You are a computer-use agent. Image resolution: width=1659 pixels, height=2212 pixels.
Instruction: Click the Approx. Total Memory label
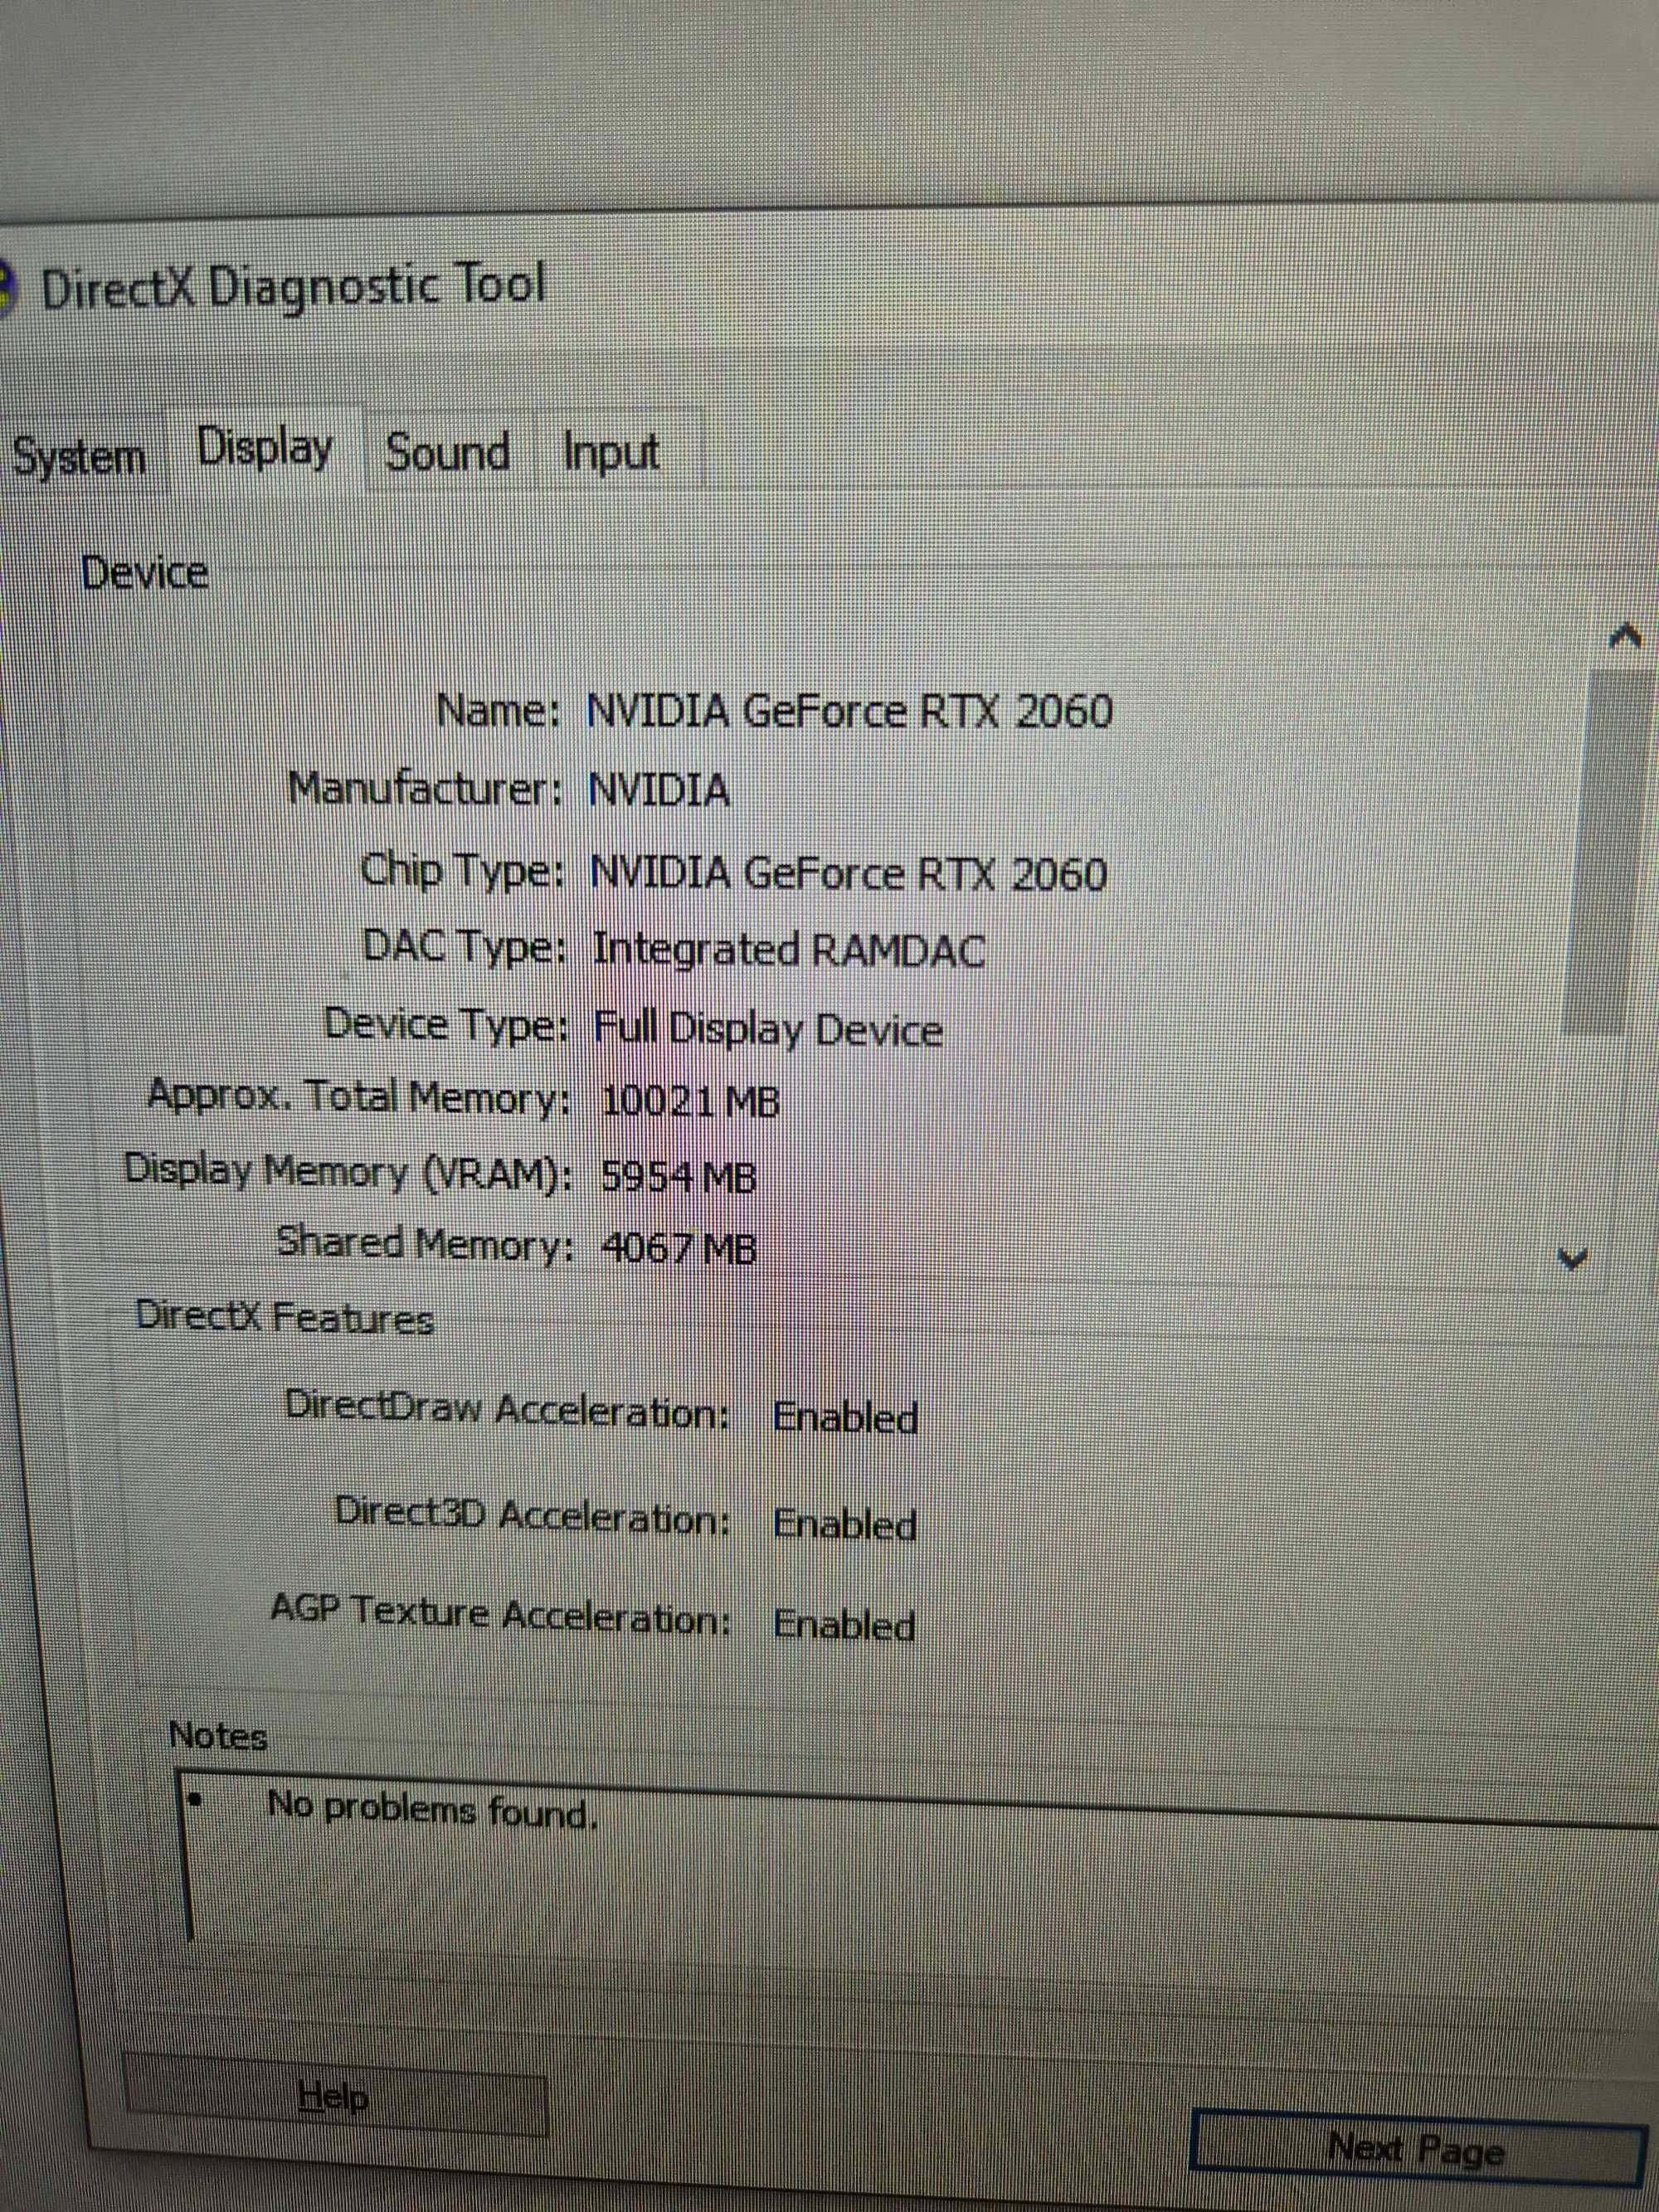coord(360,1097)
